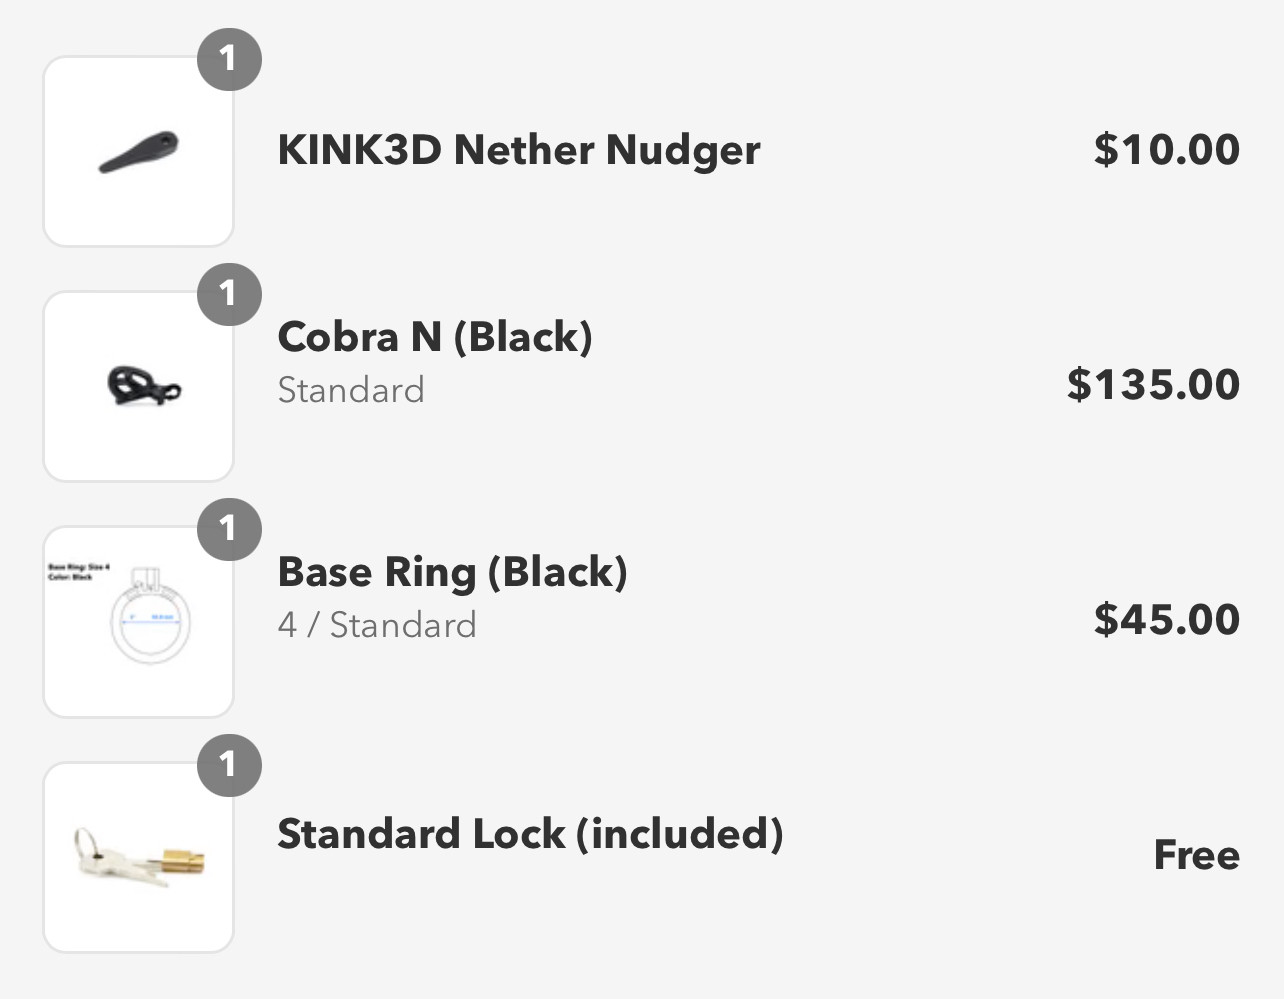This screenshot has width=1284, height=999.
Task: Click the Standard variant under Cobra N
Action: [x=351, y=390]
